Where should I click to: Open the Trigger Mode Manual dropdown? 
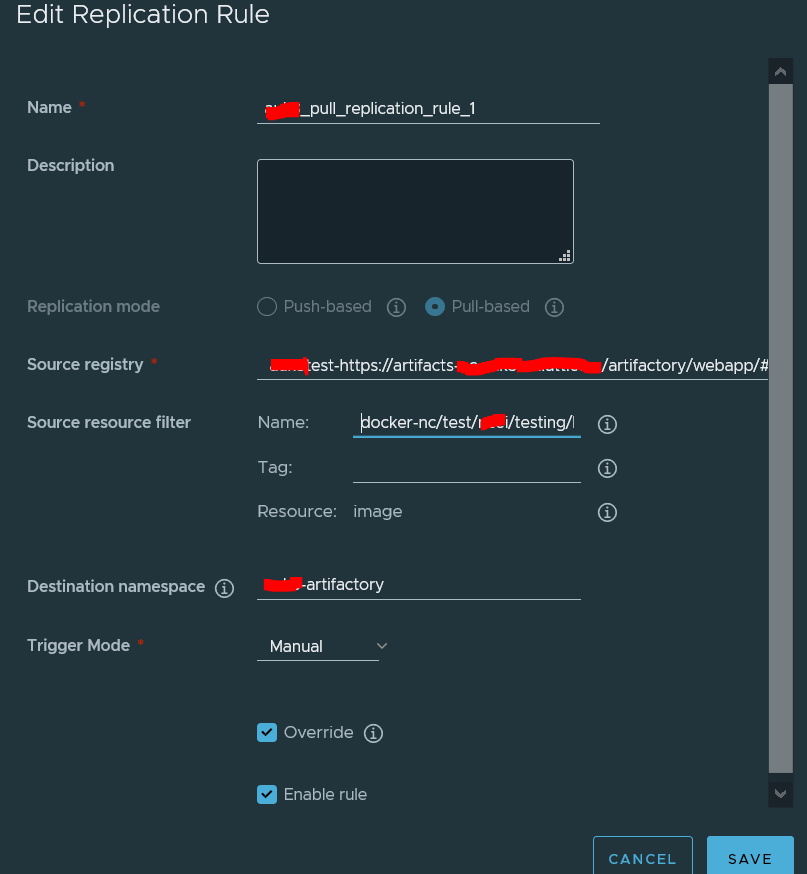(x=322, y=647)
